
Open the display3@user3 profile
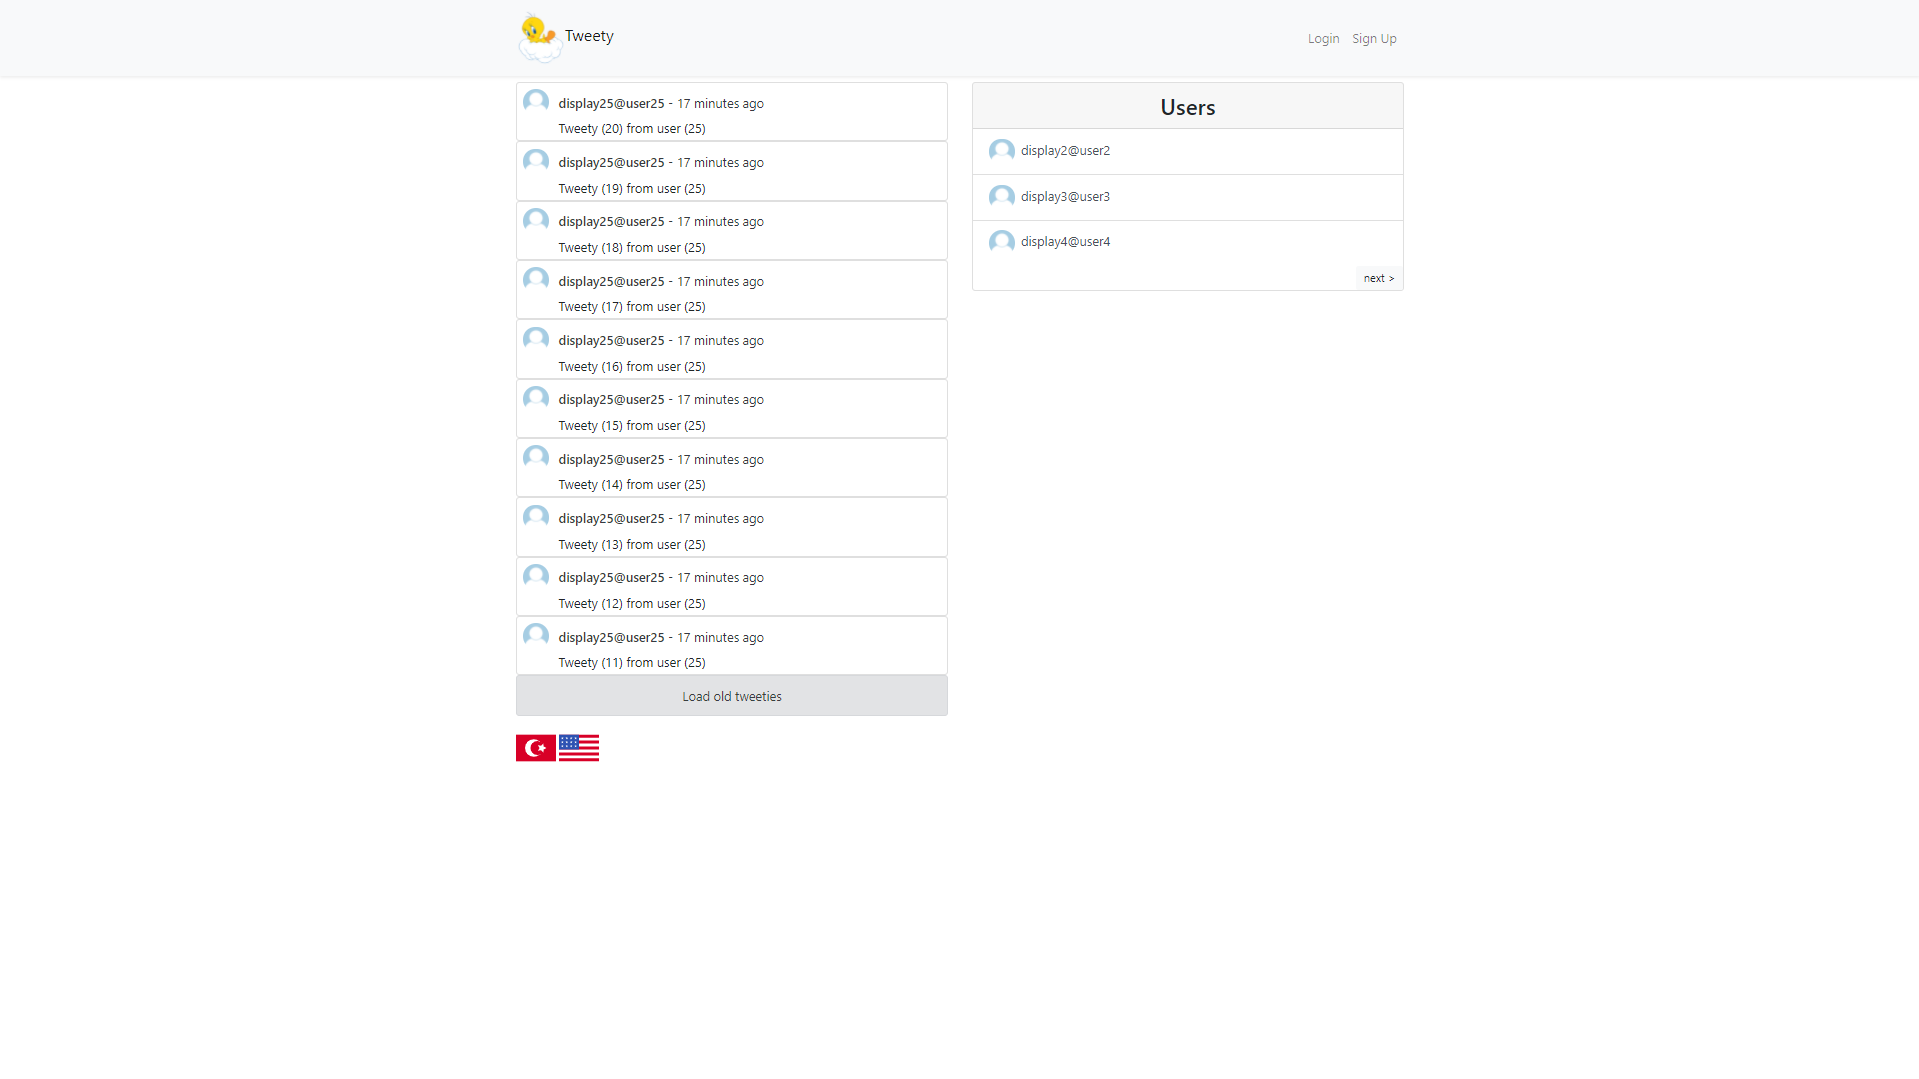[1065, 197]
